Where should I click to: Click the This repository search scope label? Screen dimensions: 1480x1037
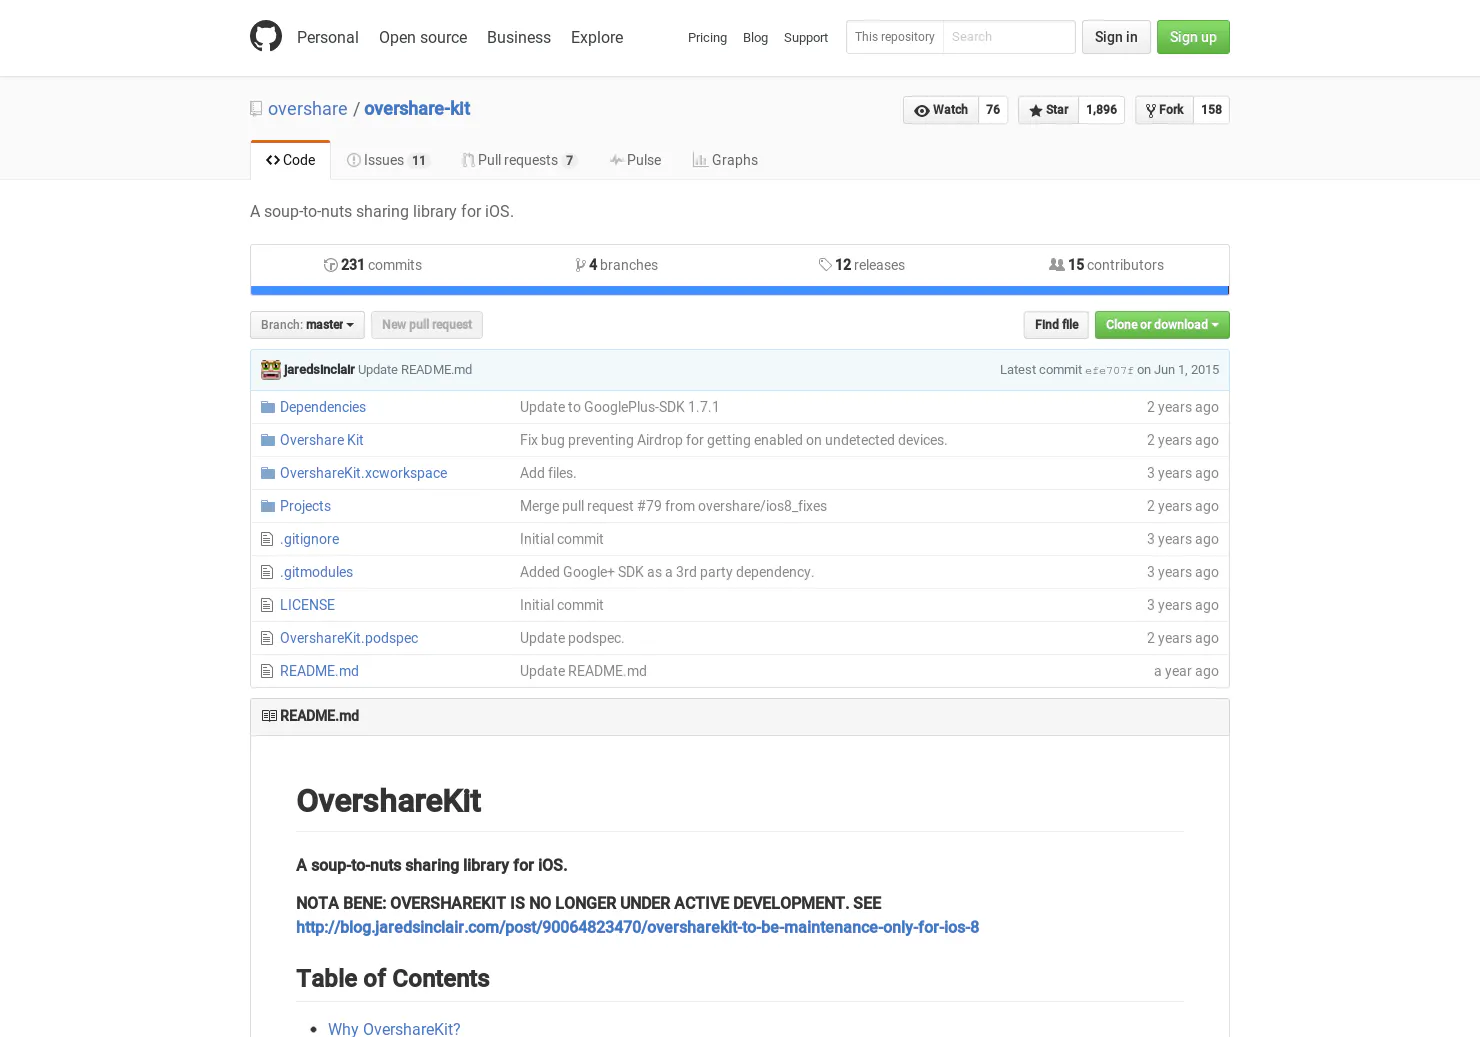pyautogui.click(x=895, y=37)
